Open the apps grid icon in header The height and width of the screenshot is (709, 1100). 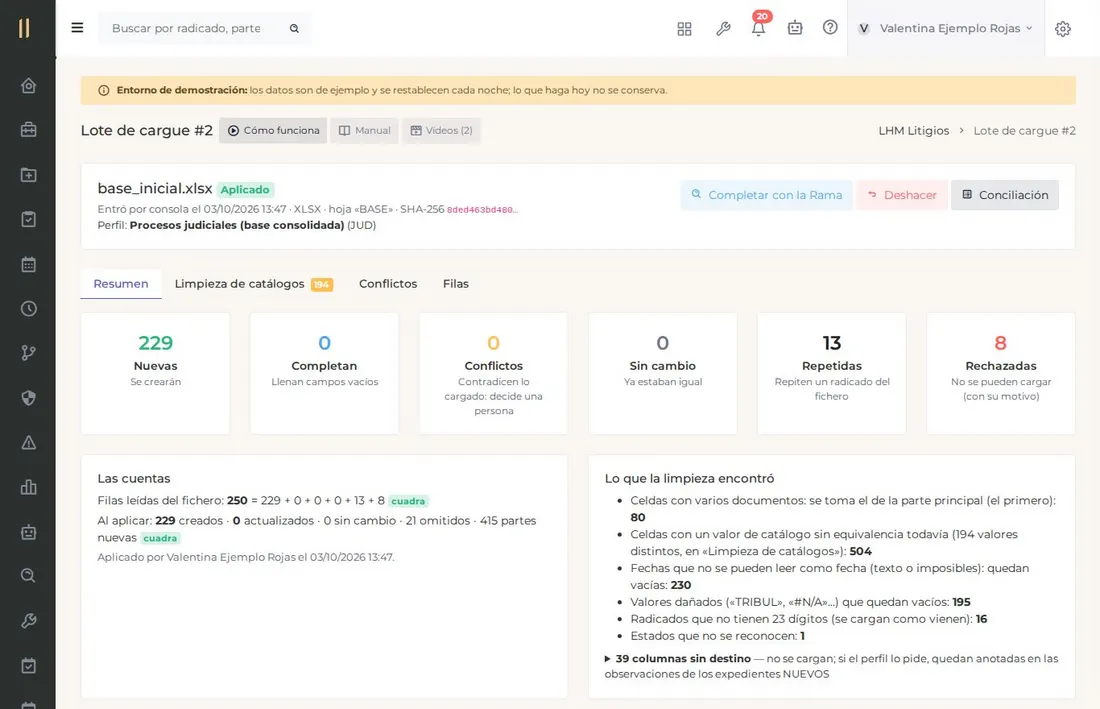[x=684, y=28]
